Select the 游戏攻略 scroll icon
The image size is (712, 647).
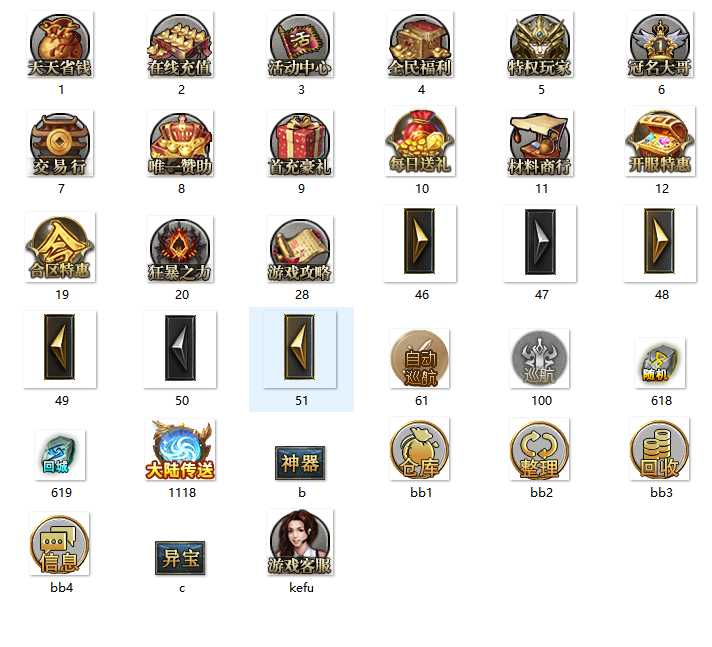[300, 249]
